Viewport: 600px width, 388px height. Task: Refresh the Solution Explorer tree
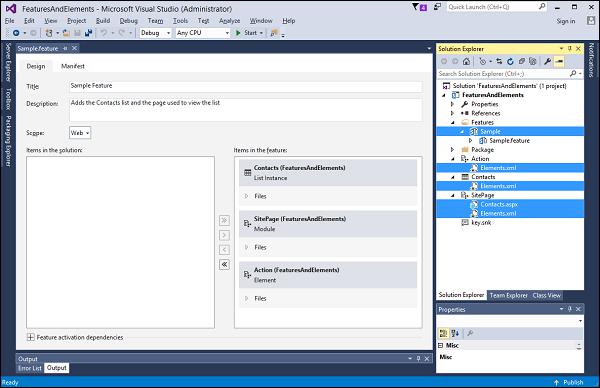pos(510,61)
